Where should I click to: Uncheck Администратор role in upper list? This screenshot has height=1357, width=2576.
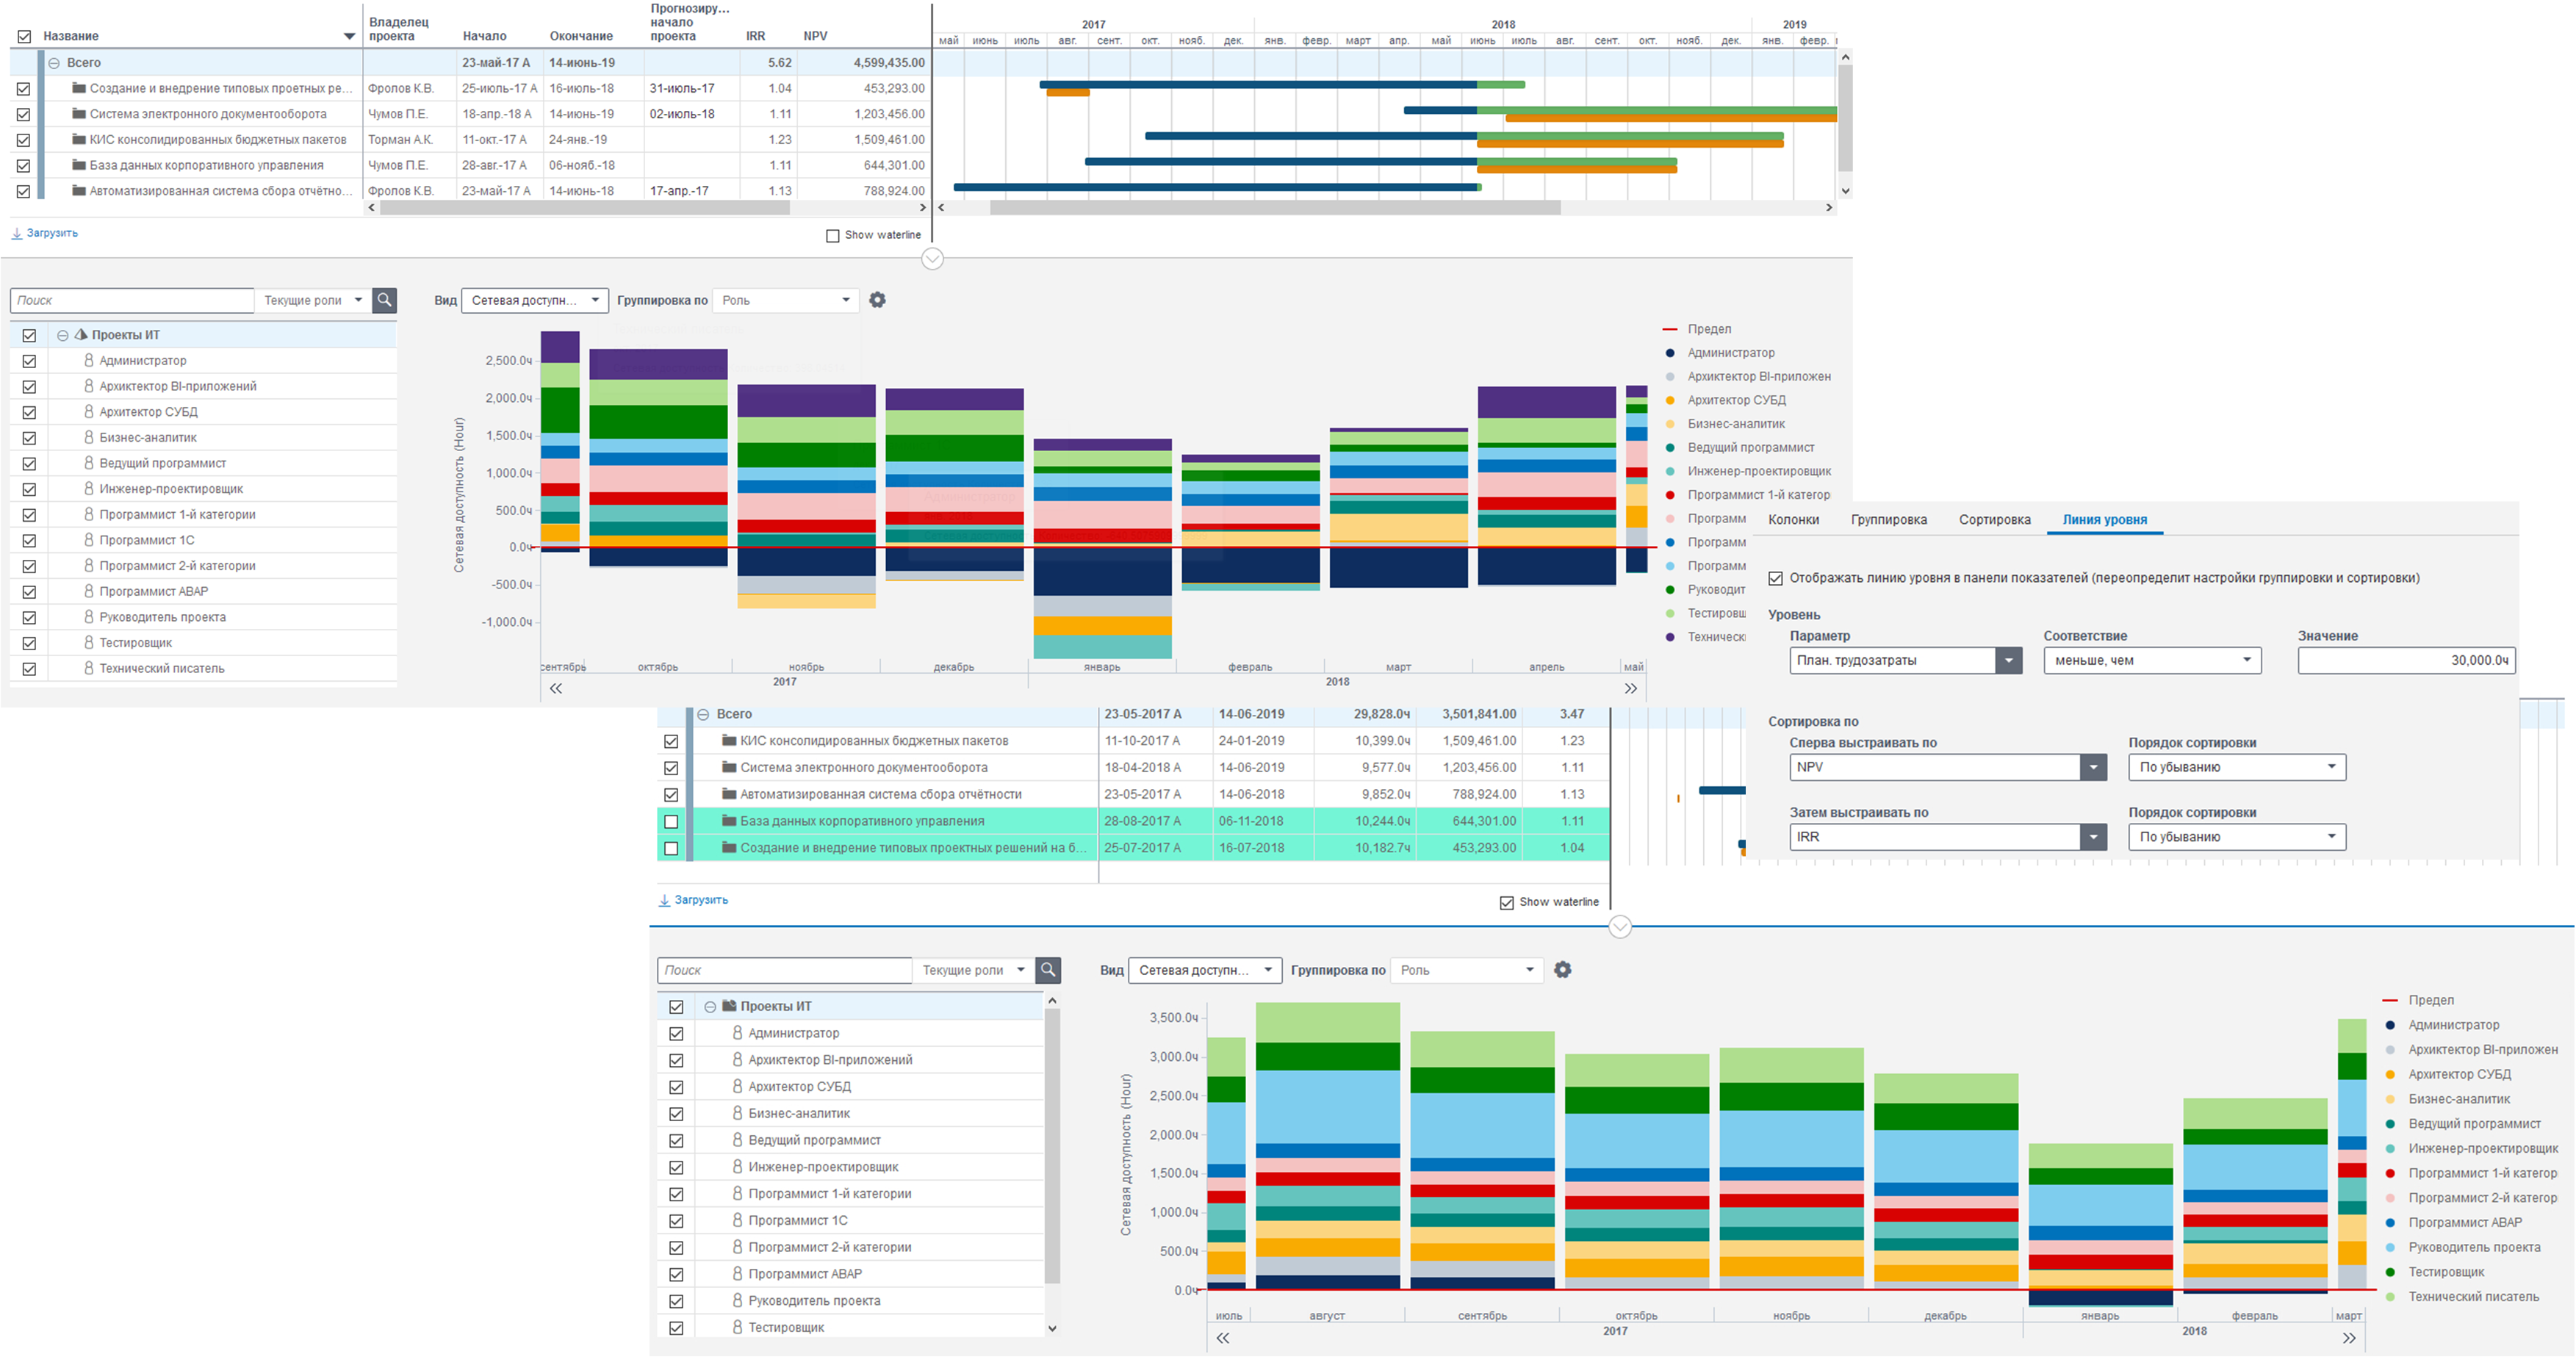coord(29,361)
